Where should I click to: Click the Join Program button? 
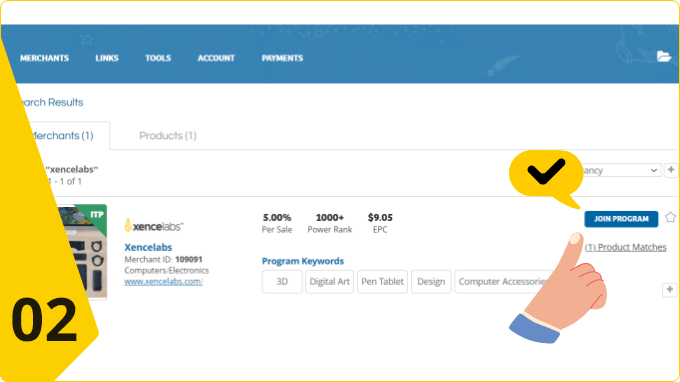click(x=621, y=219)
